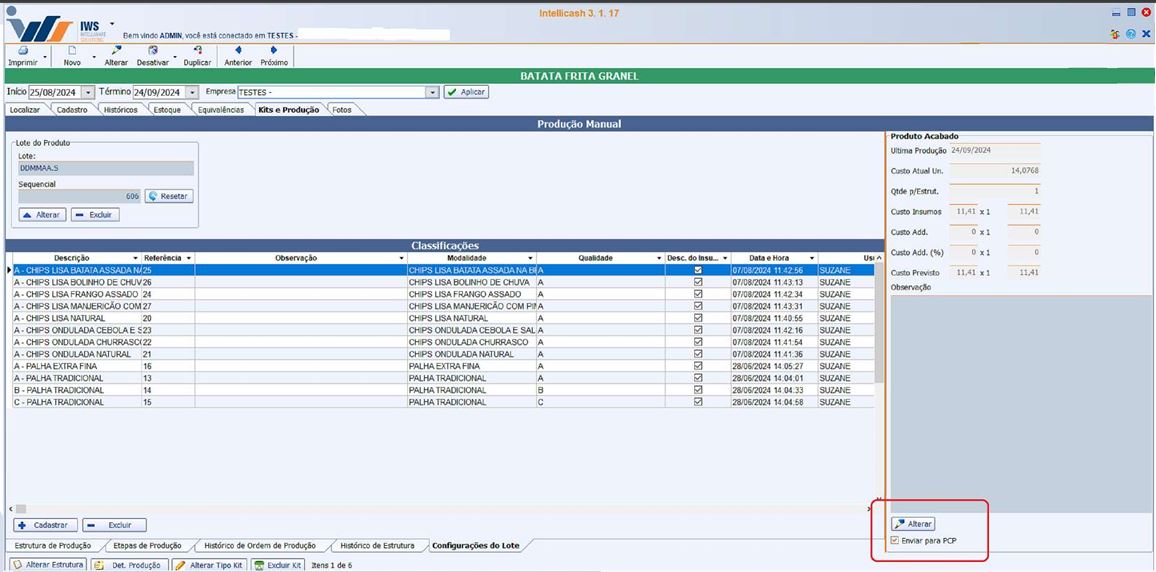Go to previous record with Anterior
This screenshot has height=572, width=1156.
[x=238, y=51]
